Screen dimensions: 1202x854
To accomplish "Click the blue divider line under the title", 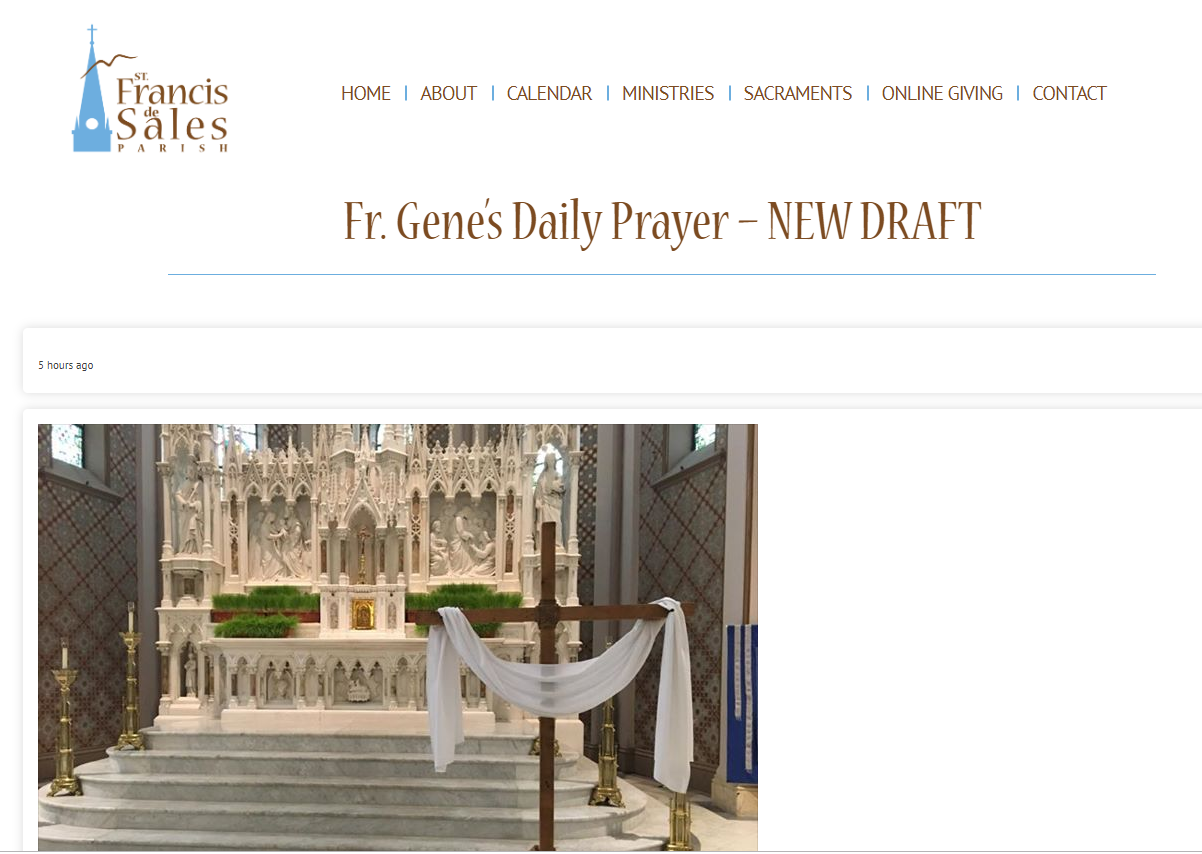I will (661, 274).
